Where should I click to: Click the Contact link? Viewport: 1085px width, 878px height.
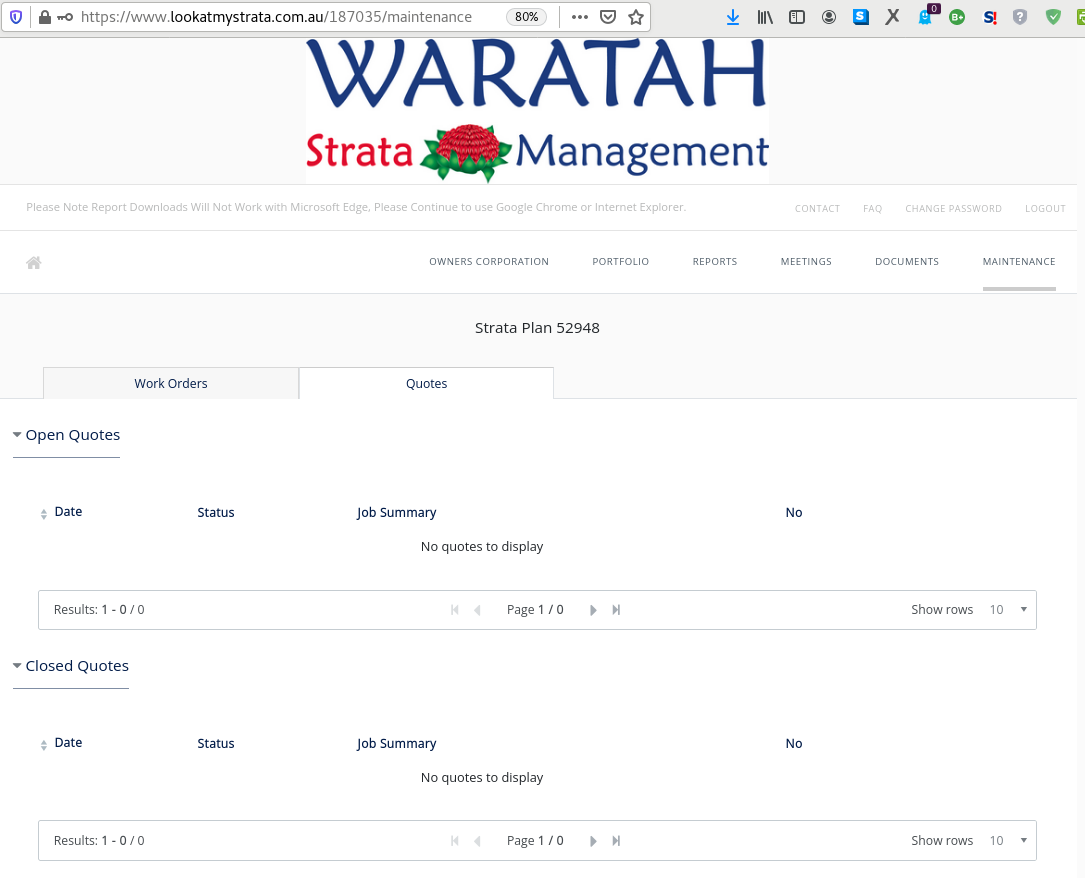click(817, 208)
